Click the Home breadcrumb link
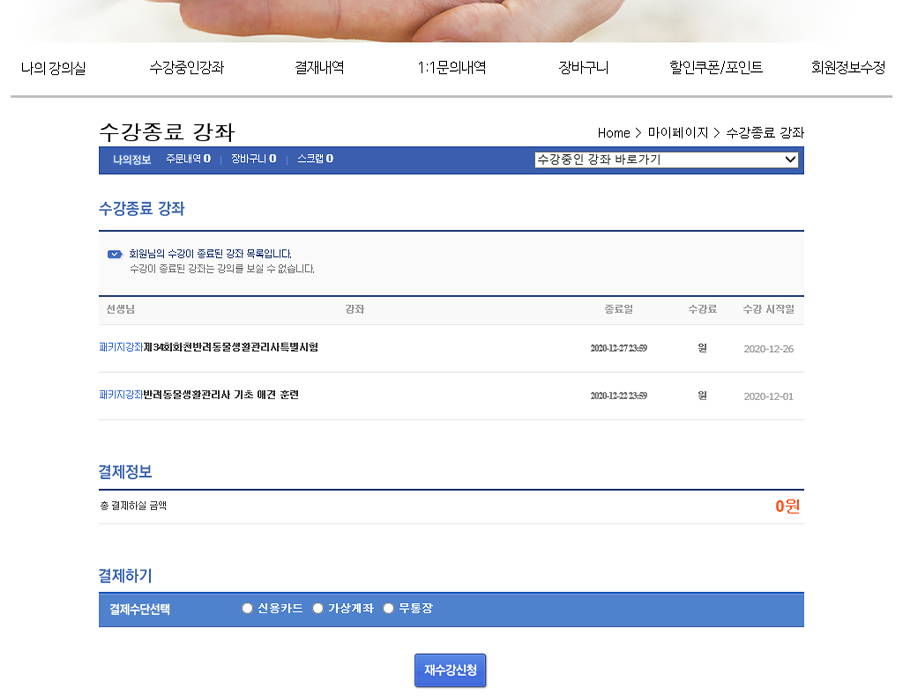 click(x=613, y=133)
